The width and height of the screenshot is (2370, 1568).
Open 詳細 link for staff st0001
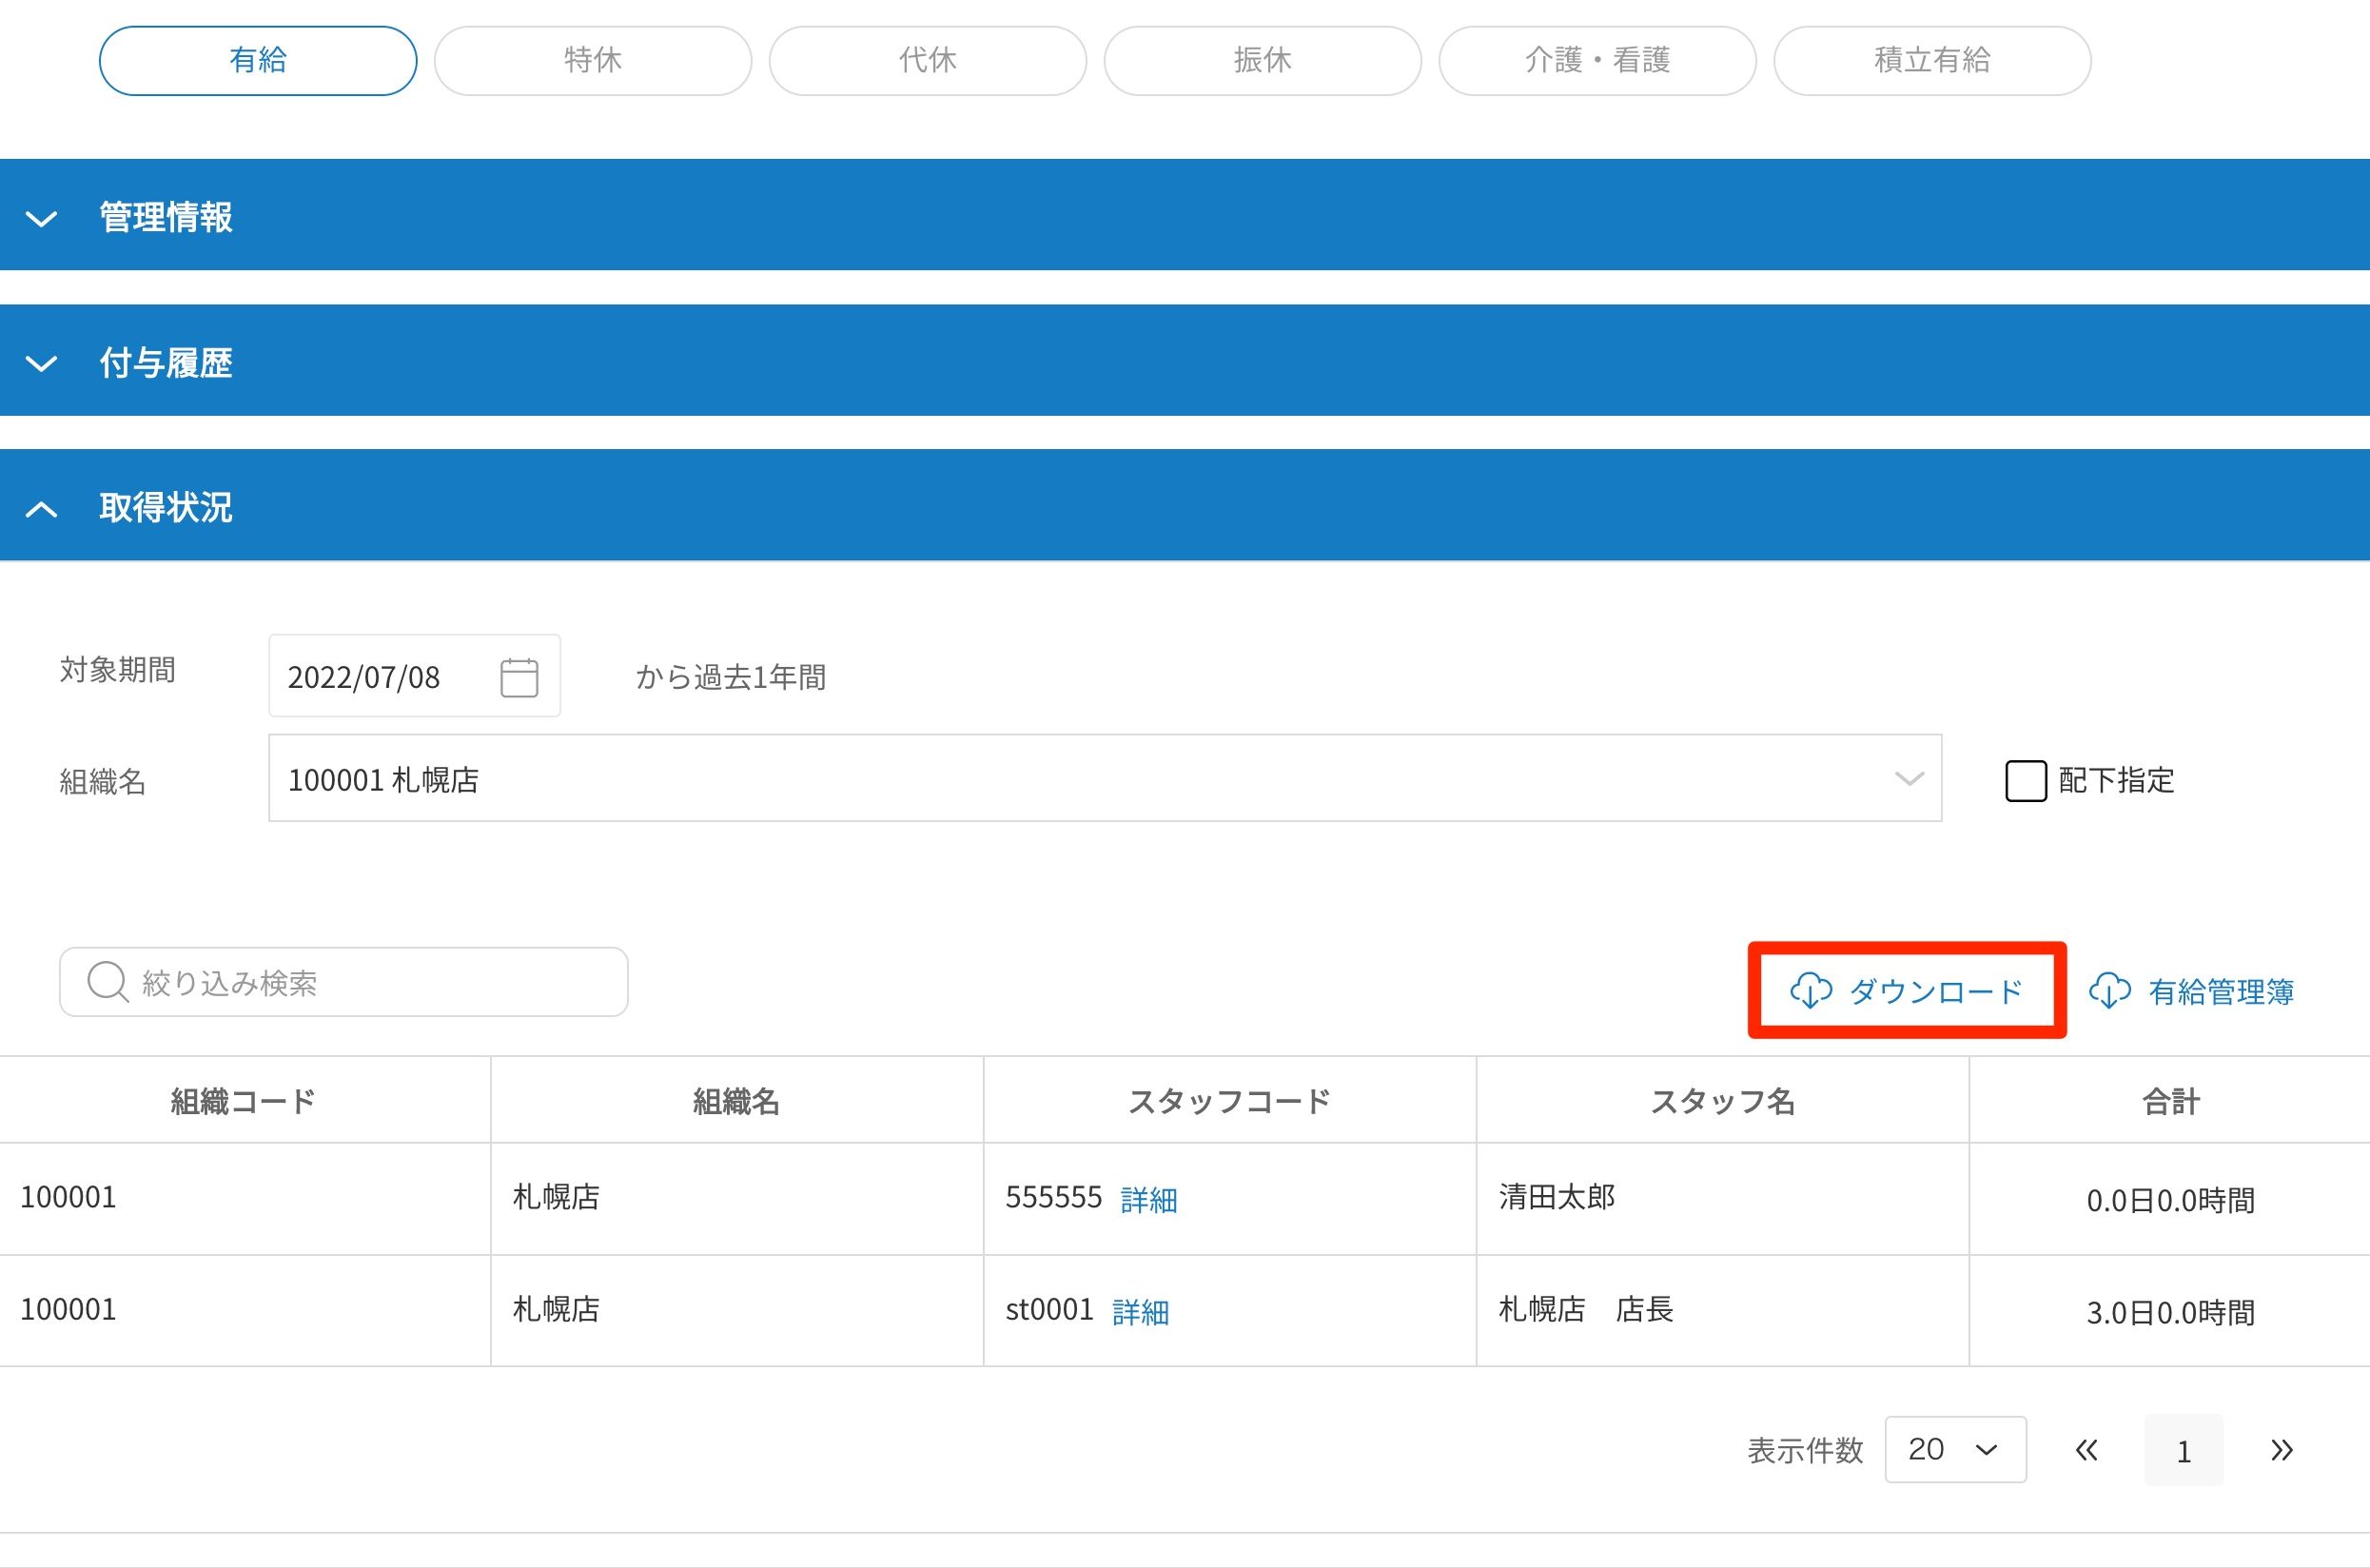(1140, 1311)
